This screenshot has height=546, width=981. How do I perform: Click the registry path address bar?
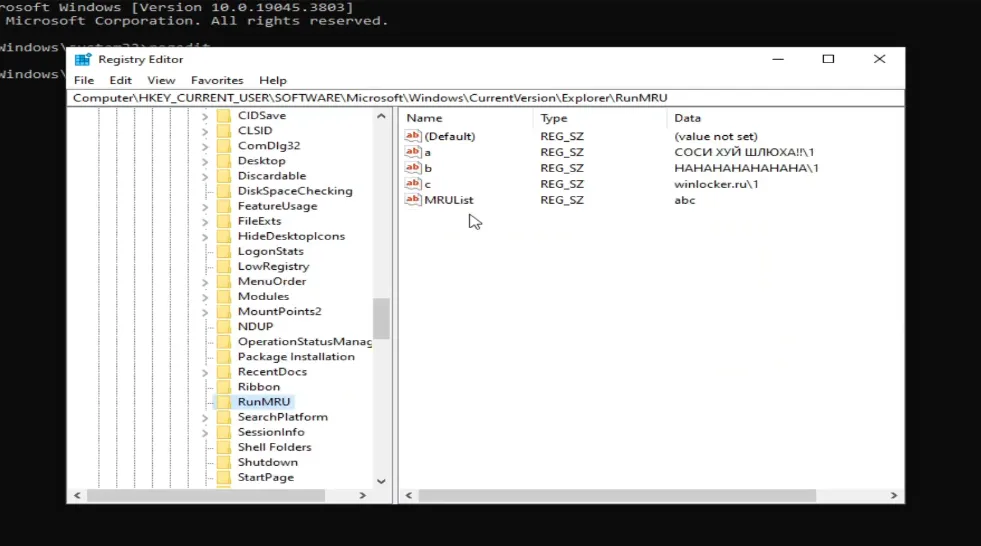click(x=485, y=98)
